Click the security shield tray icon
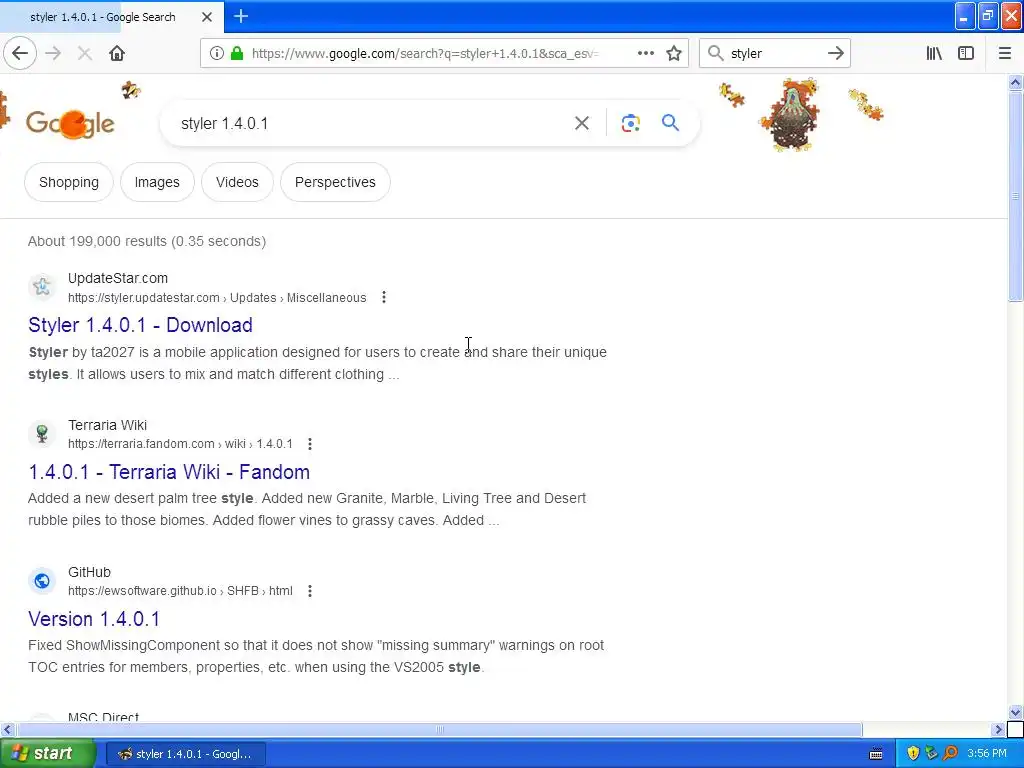 (913, 754)
